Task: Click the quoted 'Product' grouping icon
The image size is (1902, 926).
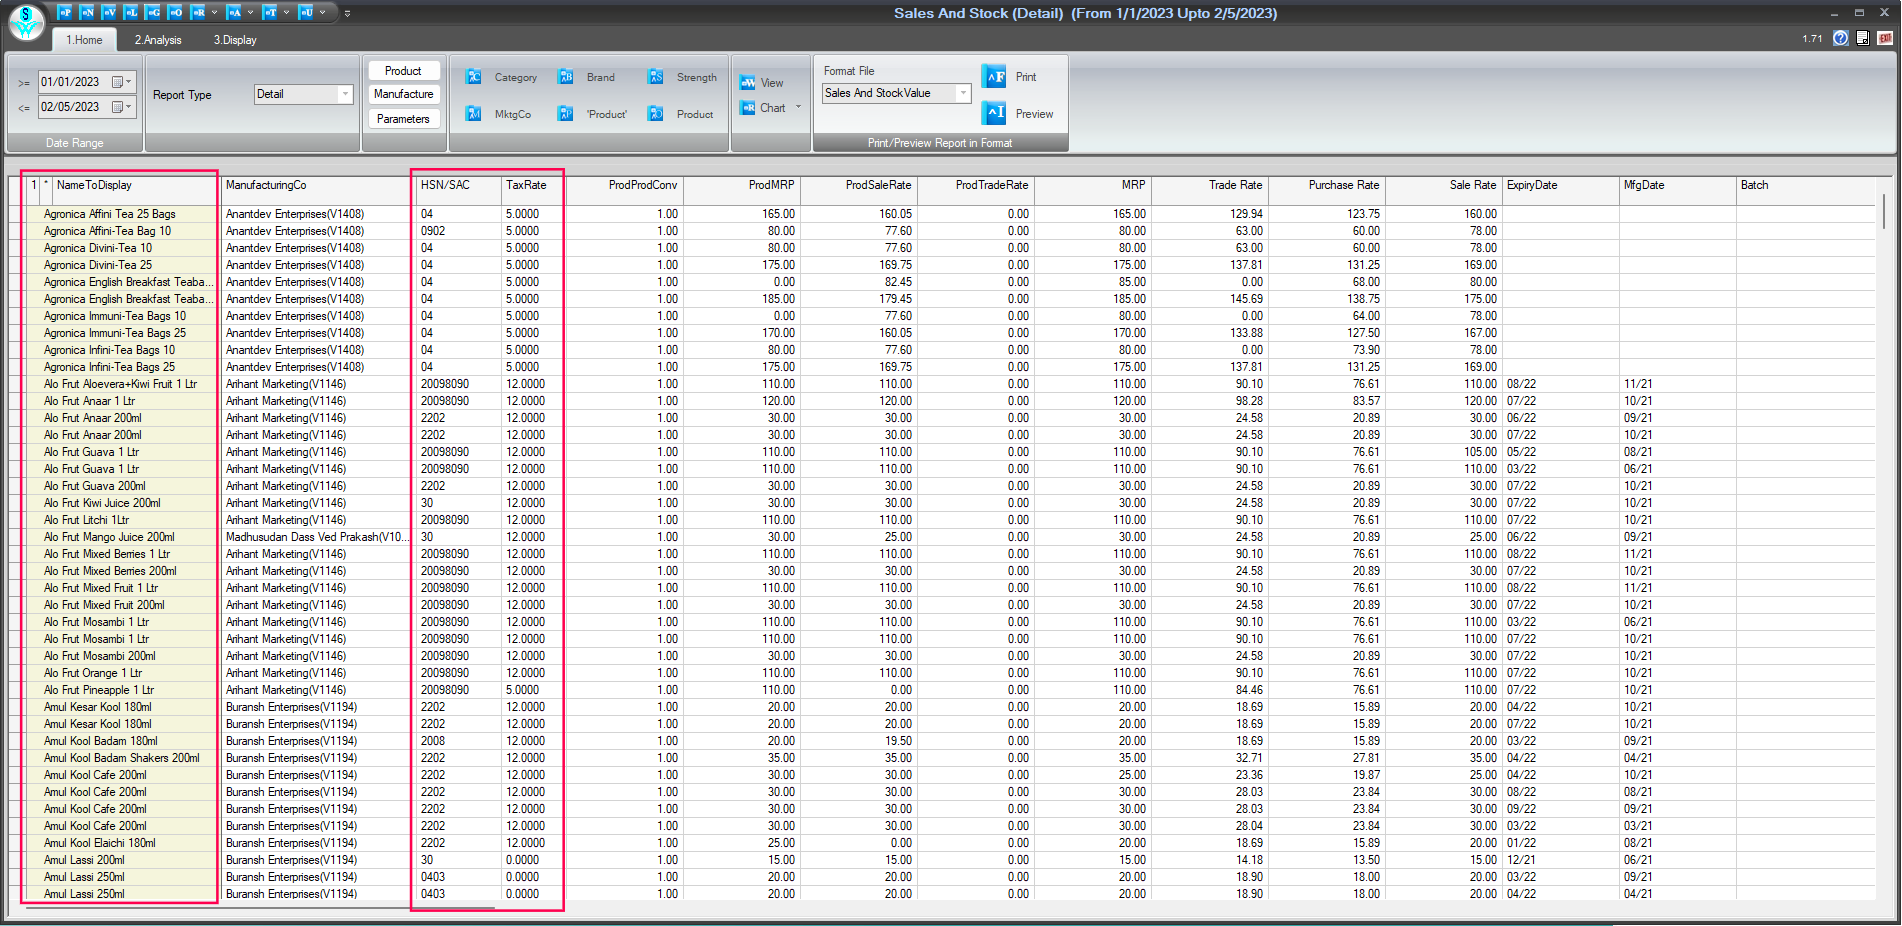Action: click(x=565, y=114)
